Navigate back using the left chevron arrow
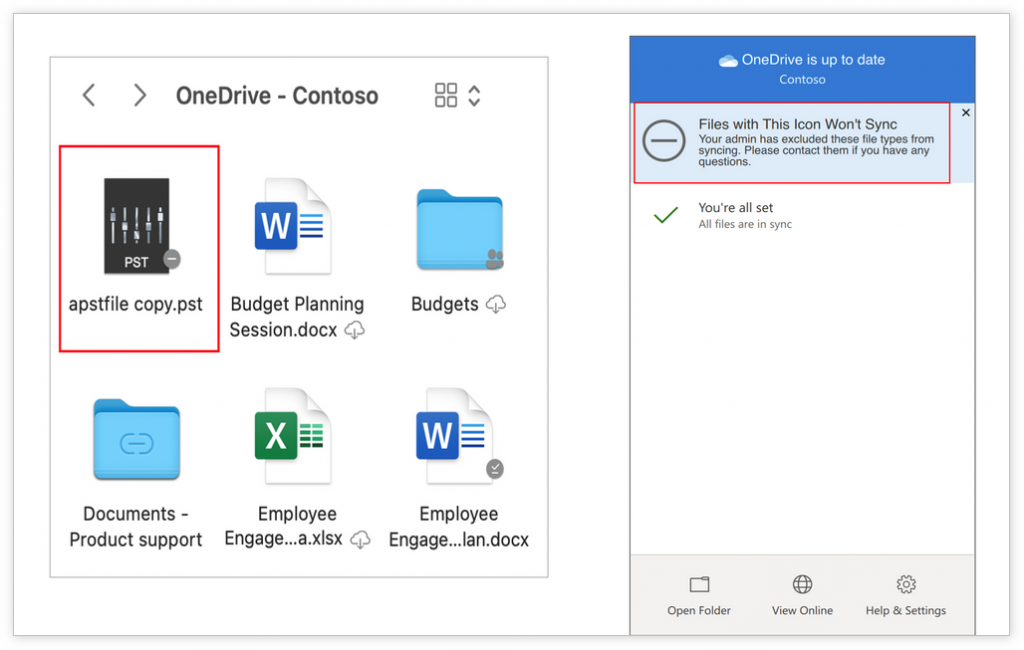This screenshot has width=1024, height=650. tap(88, 94)
